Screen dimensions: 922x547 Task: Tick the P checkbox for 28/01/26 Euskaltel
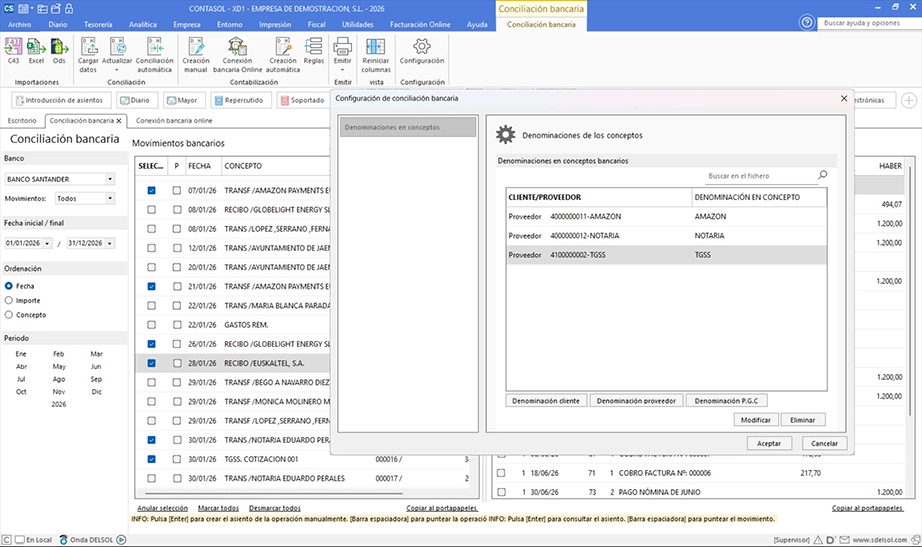[177, 363]
